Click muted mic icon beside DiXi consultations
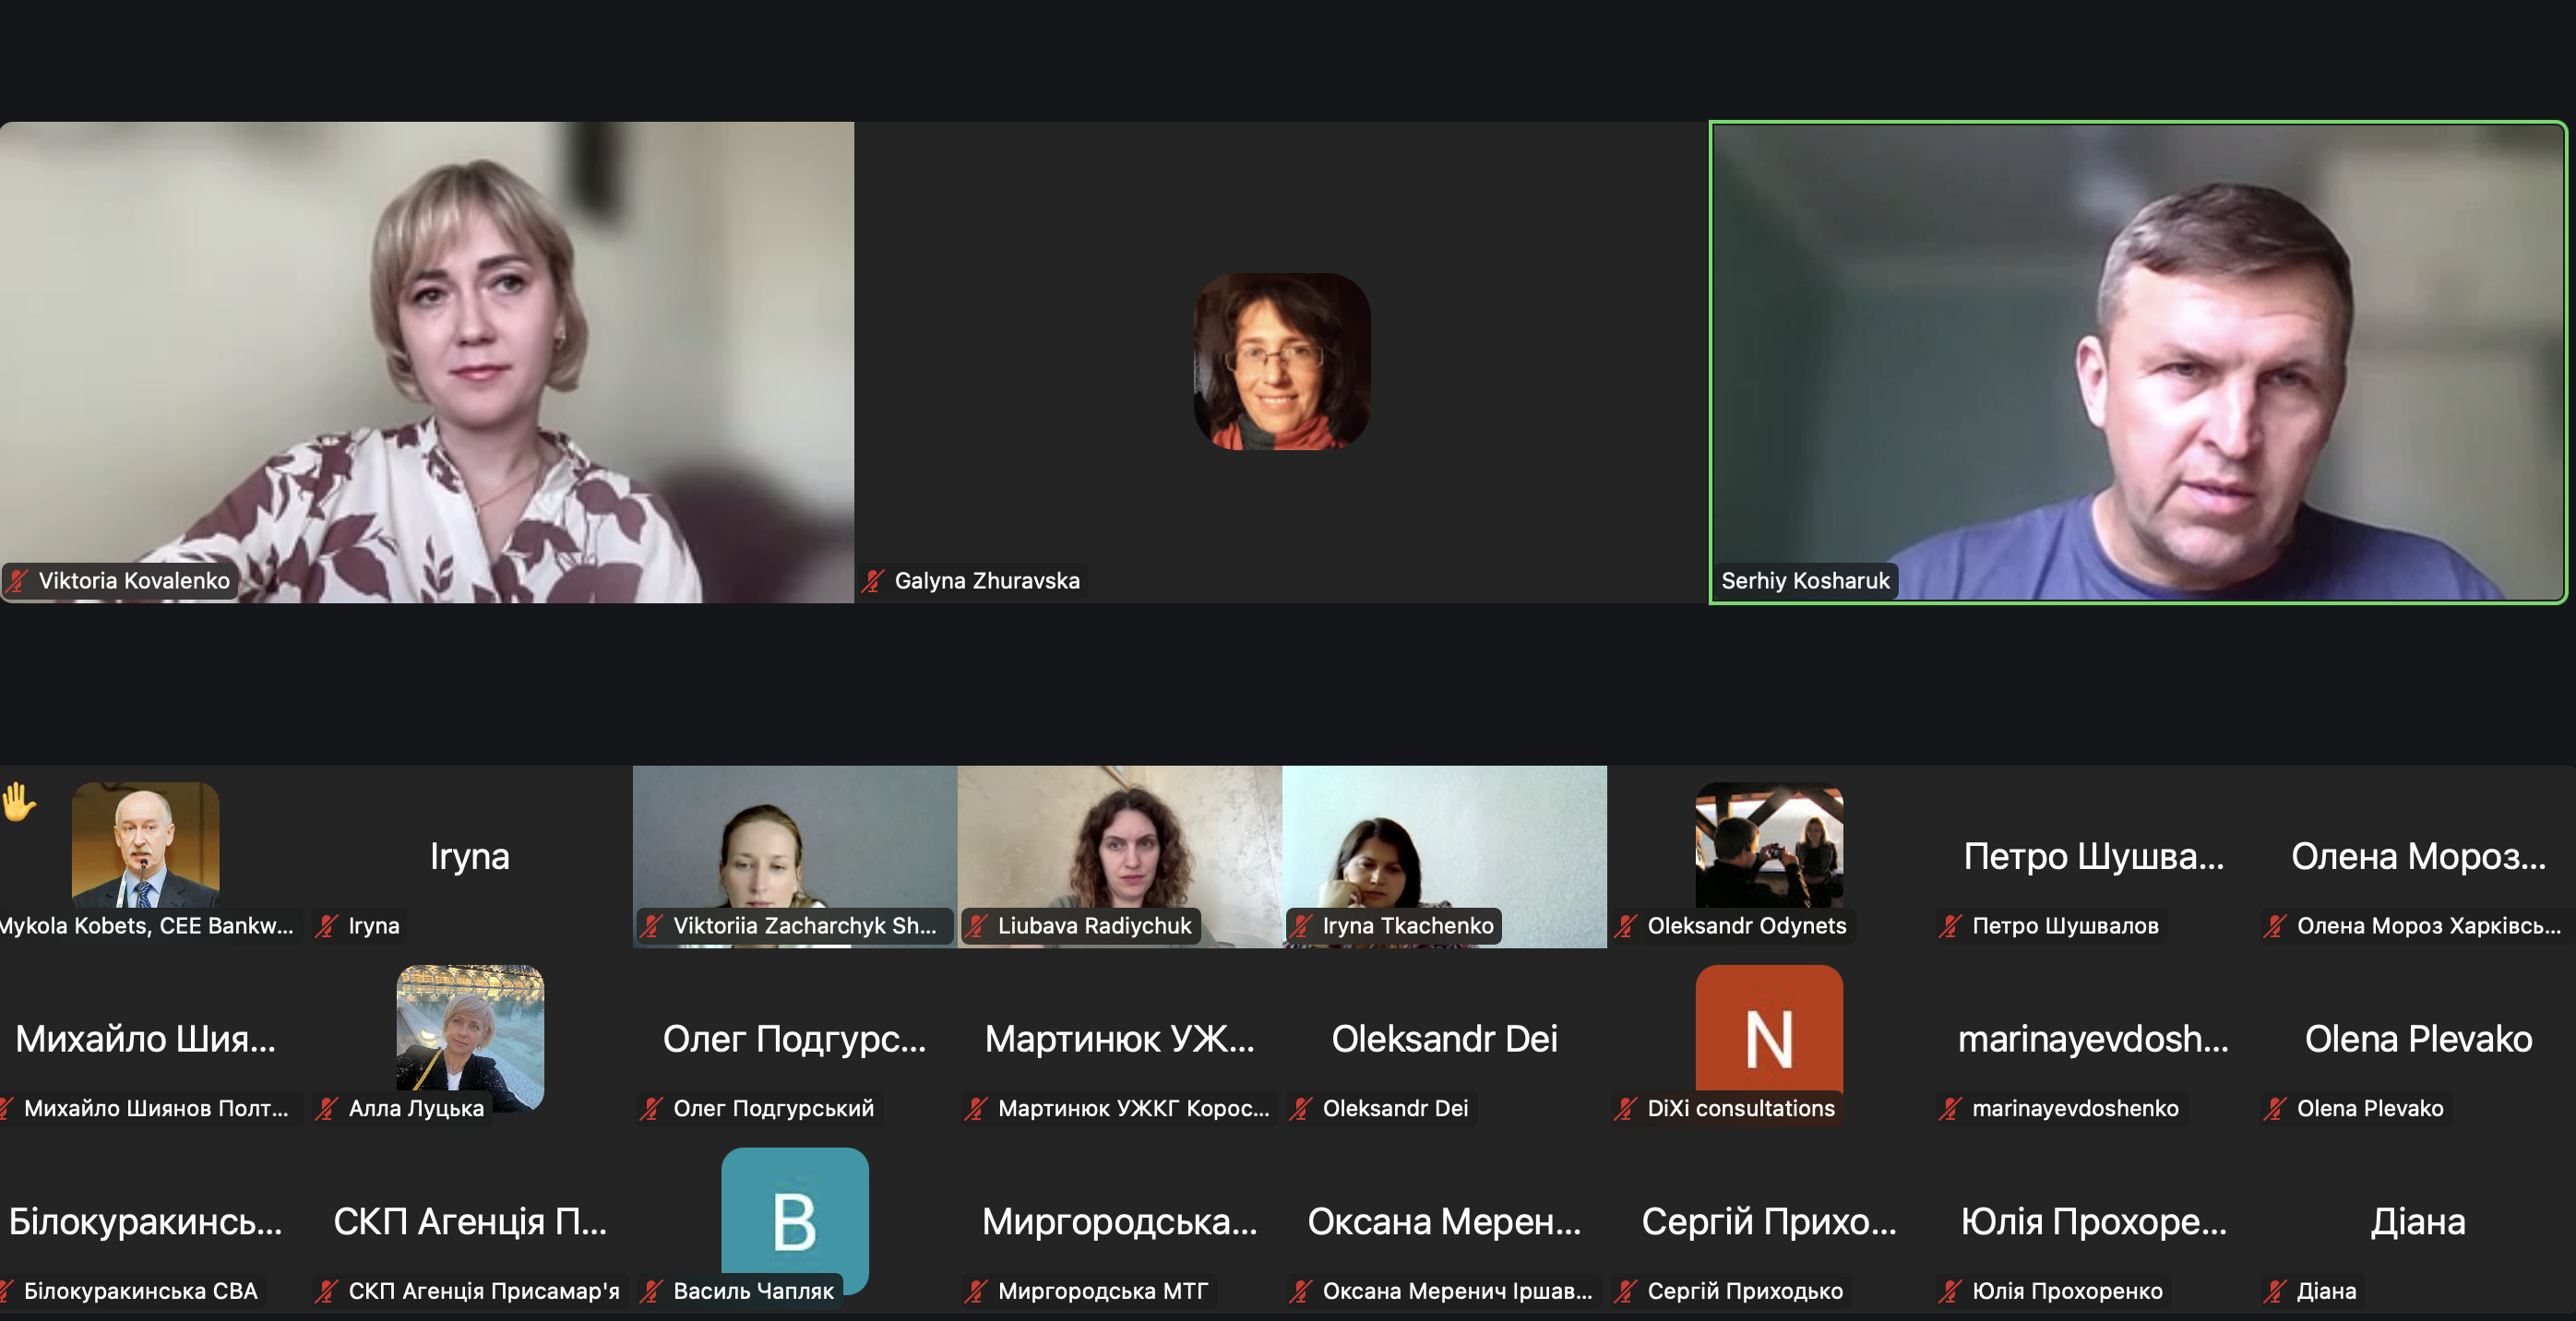 click(1626, 1108)
